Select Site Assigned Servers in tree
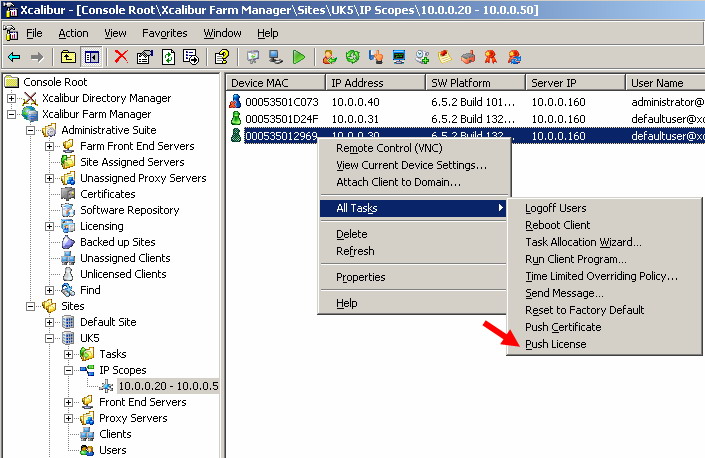 [x=132, y=162]
